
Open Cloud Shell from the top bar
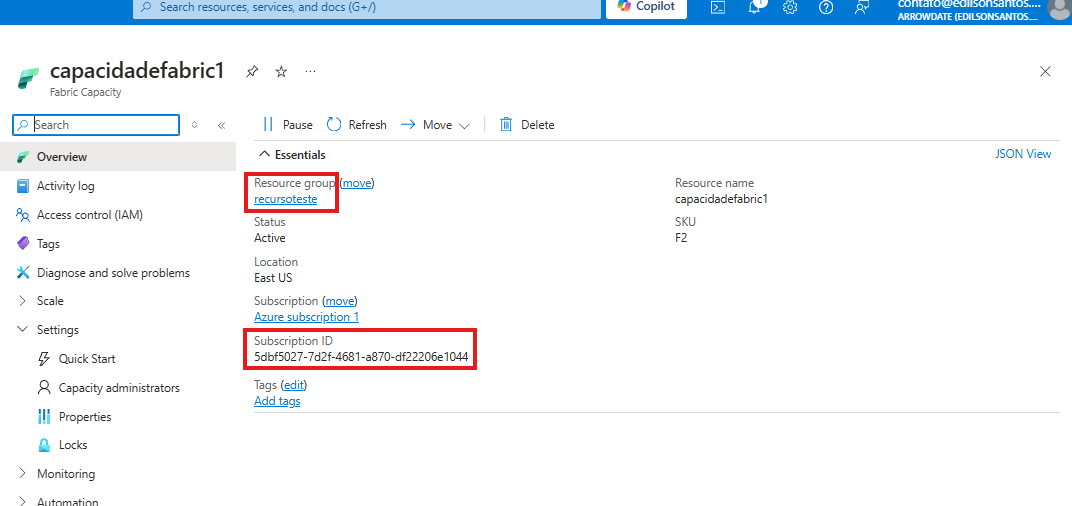pyautogui.click(x=718, y=7)
